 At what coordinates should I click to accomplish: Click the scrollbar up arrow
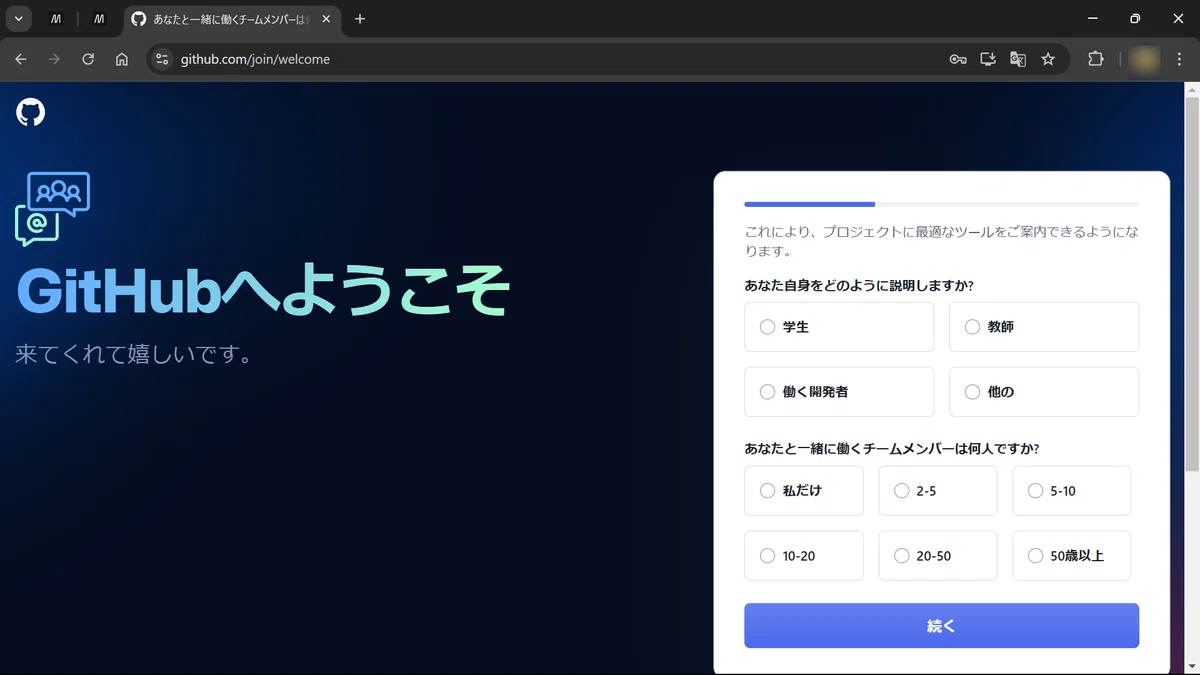[1191, 90]
